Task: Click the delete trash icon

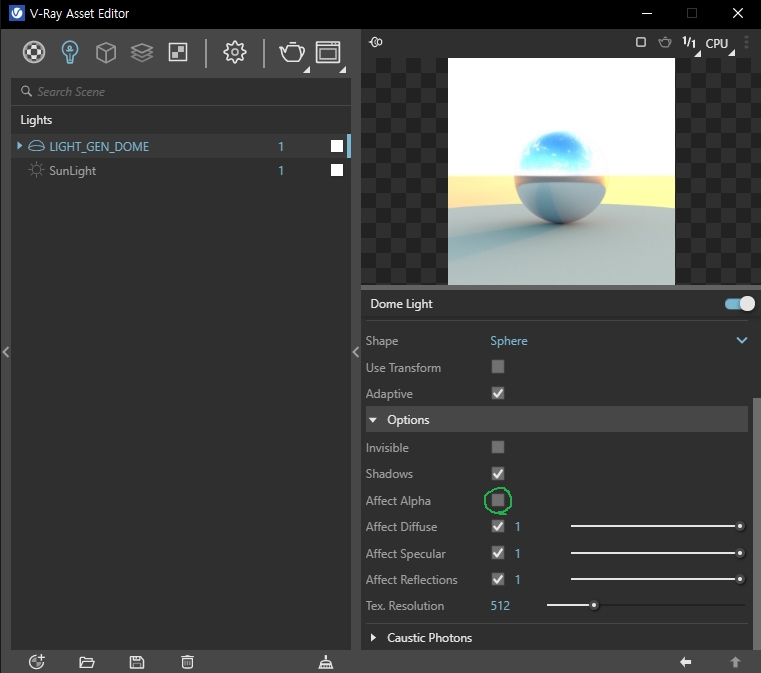Action: pos(187,662)
